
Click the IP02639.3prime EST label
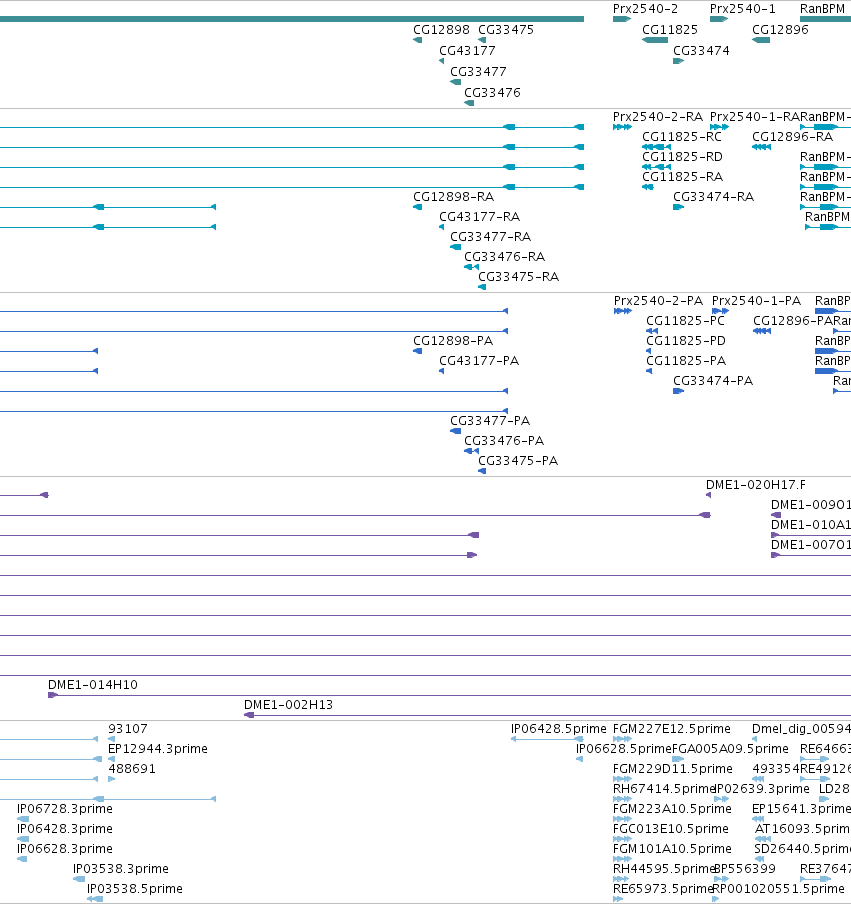762,789
